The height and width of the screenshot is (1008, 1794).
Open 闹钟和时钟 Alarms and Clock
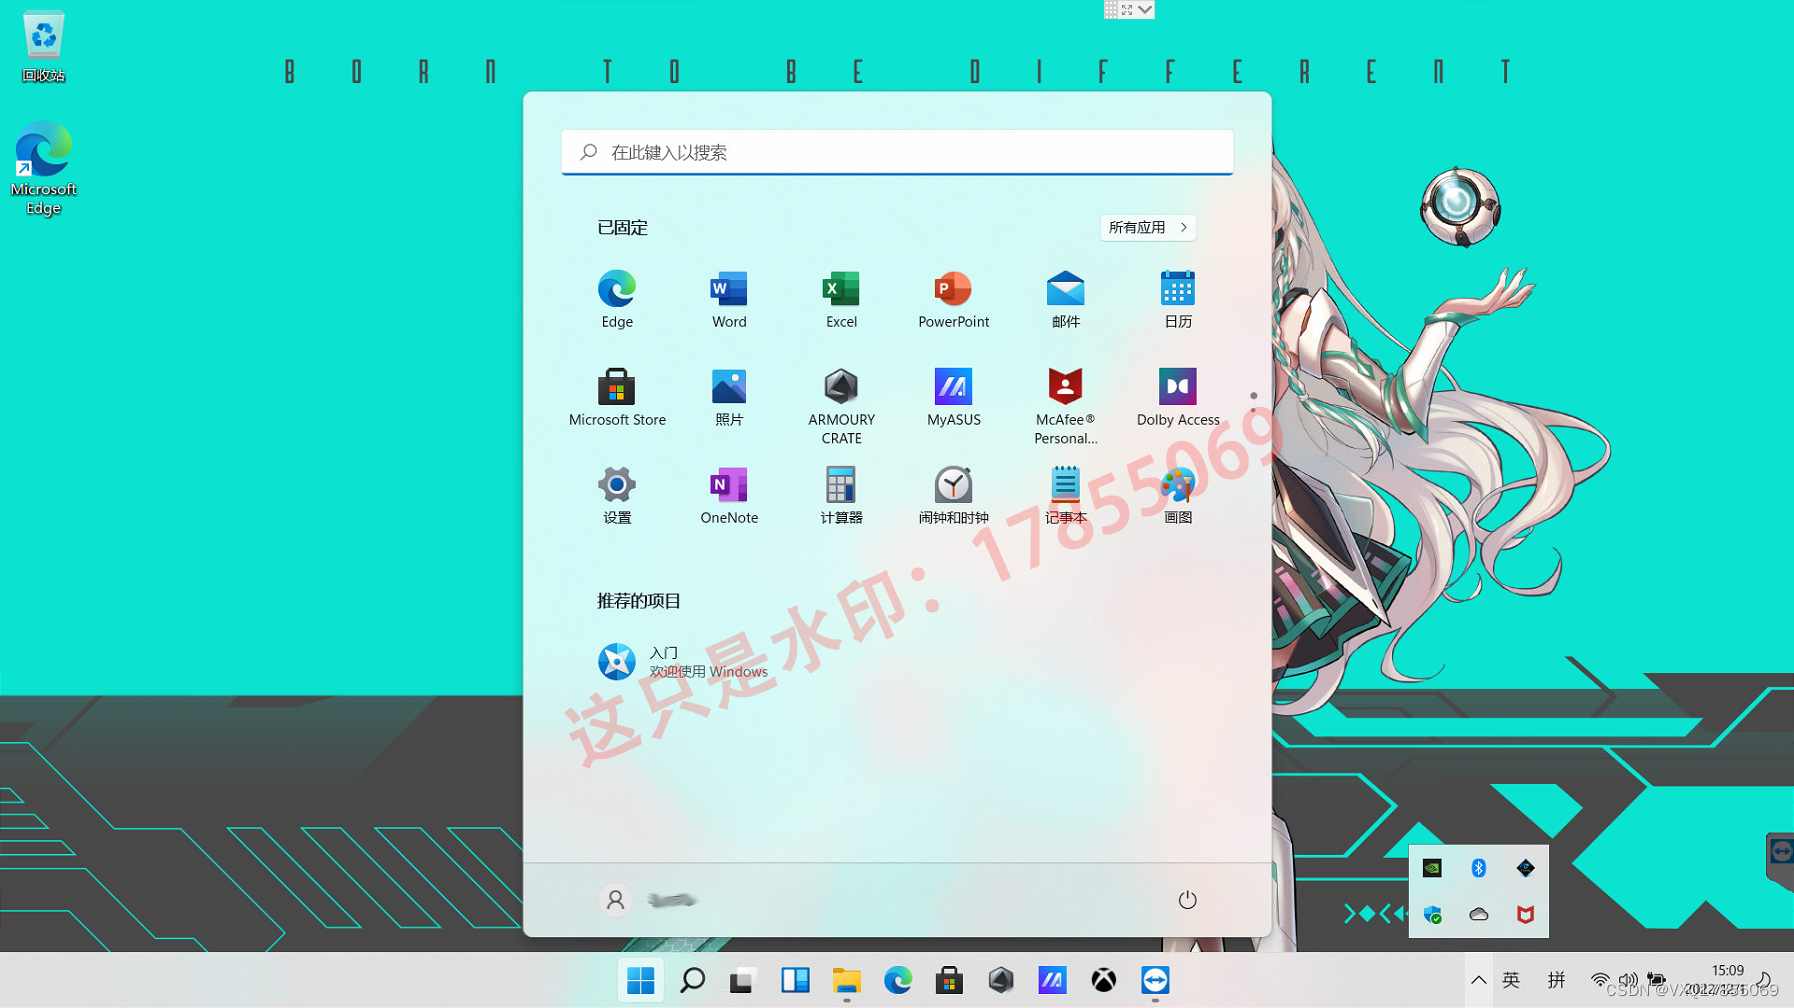coord(953,495)
